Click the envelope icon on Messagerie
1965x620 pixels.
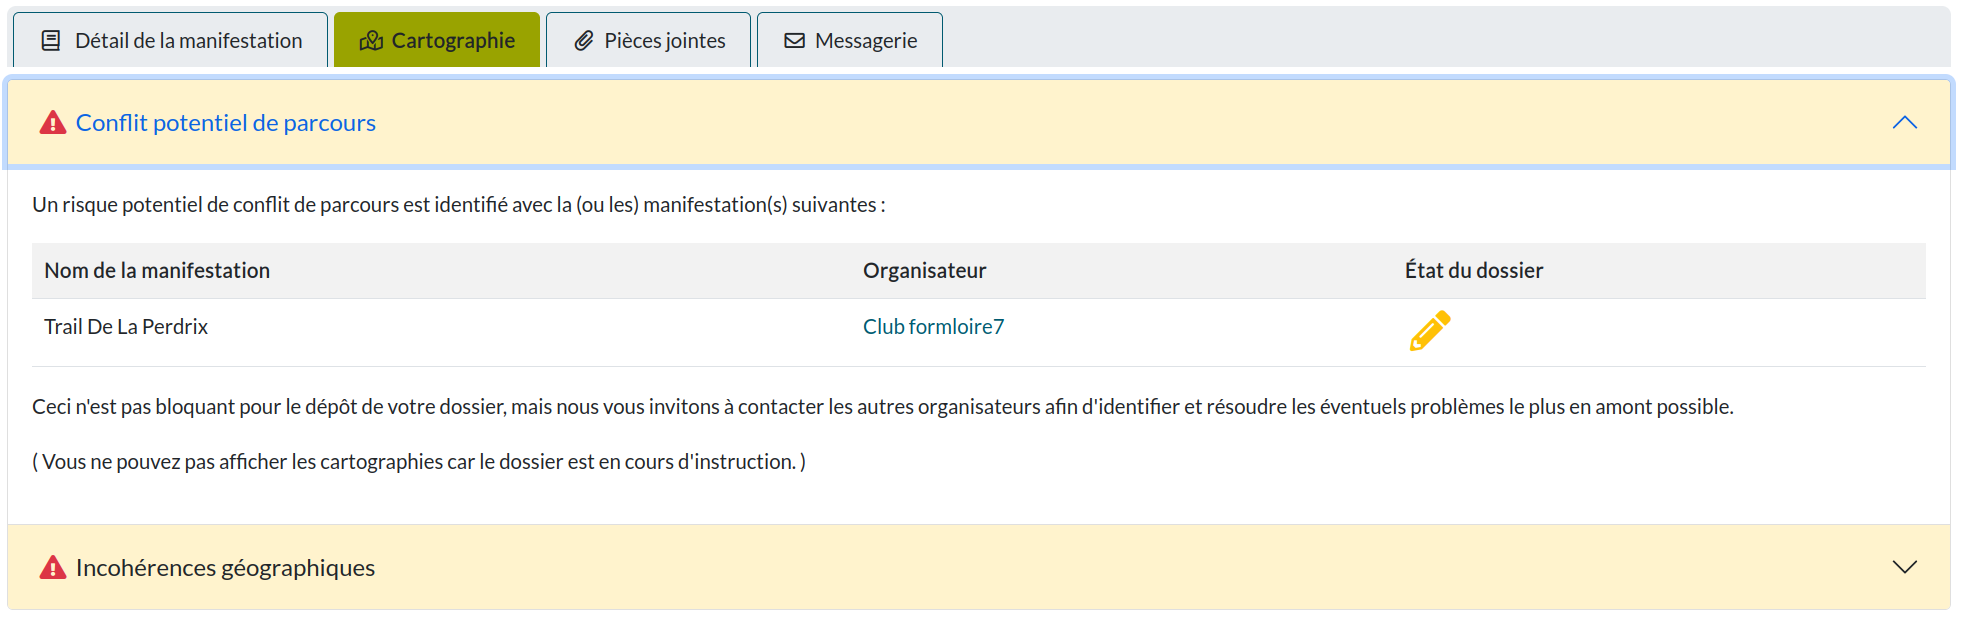794,41
